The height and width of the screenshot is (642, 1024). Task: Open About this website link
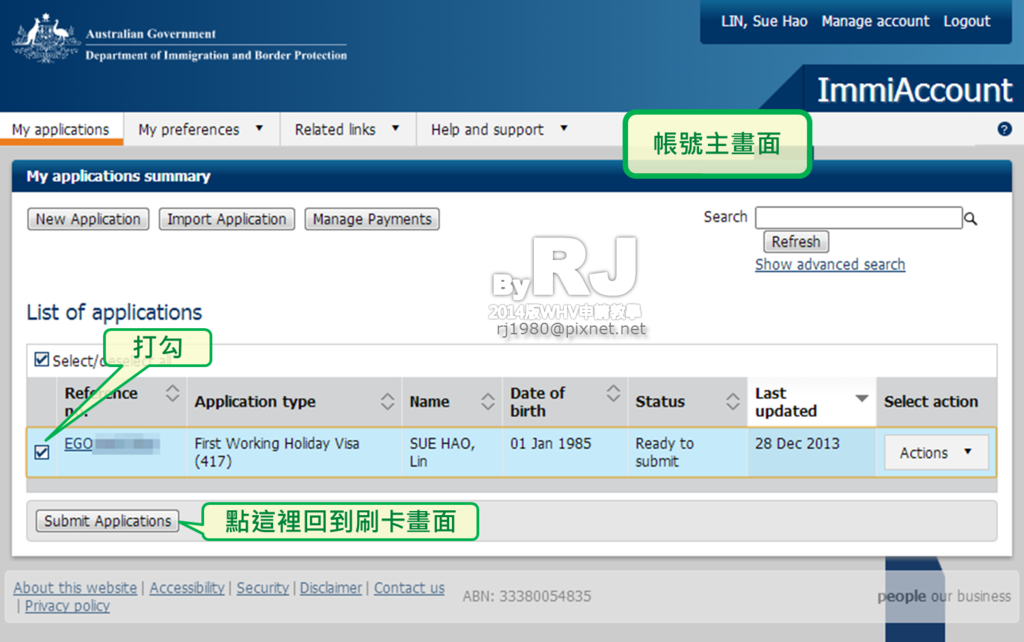pos(75,588)
